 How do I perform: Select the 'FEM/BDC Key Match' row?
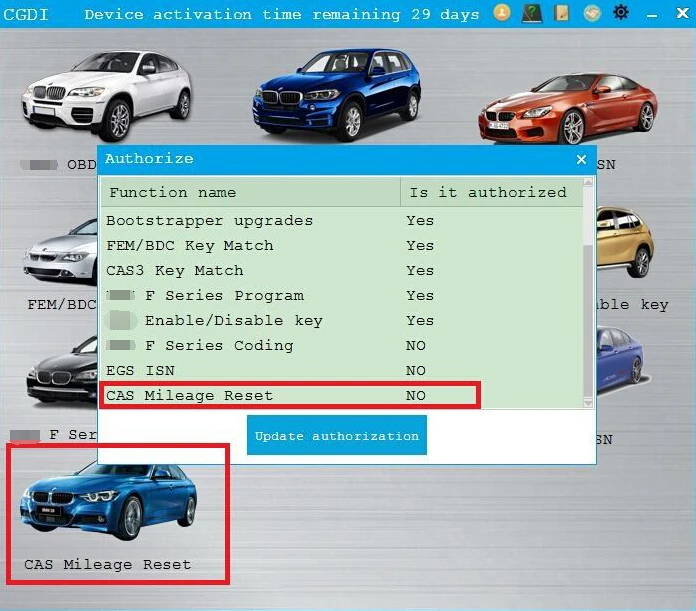(x=341, y=245)
